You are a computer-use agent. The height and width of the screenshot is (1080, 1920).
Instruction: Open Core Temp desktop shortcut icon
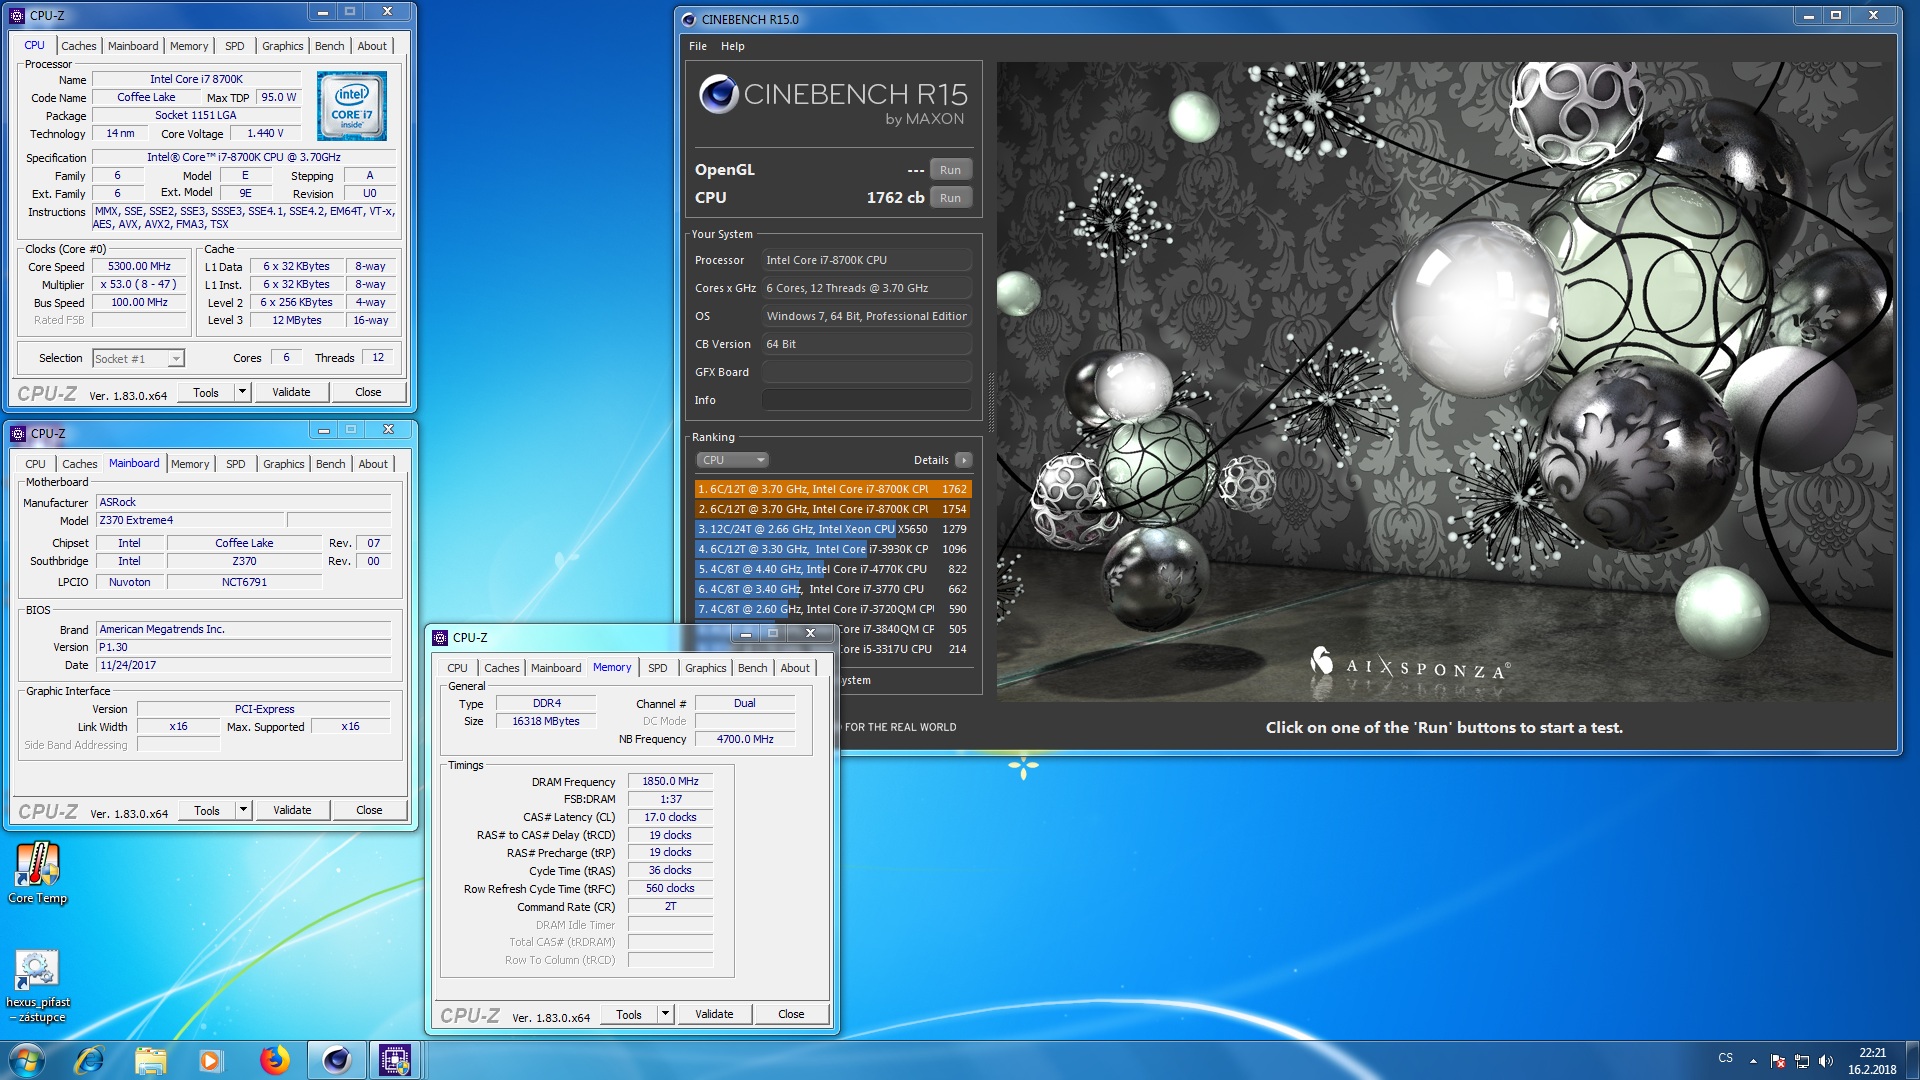click(37, 872)
